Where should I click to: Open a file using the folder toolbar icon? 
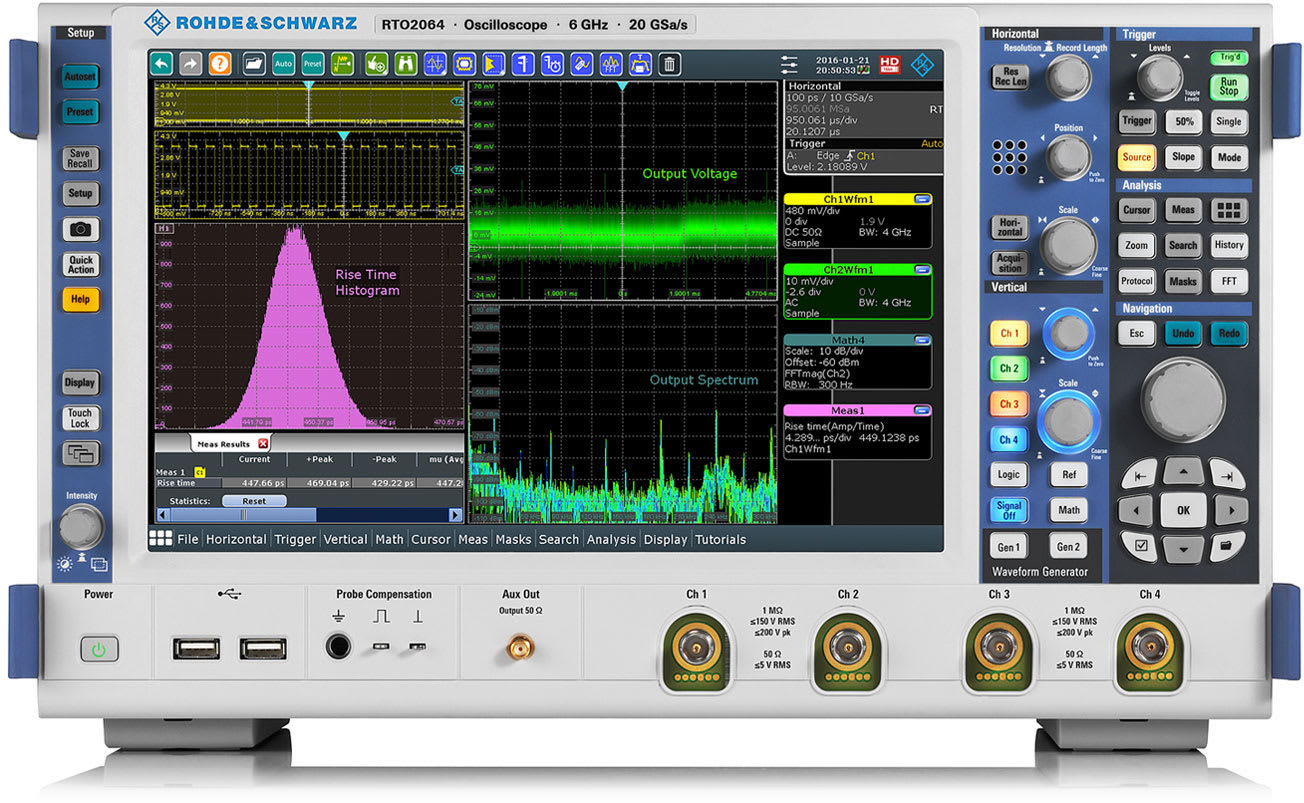(x=253, y=63)
